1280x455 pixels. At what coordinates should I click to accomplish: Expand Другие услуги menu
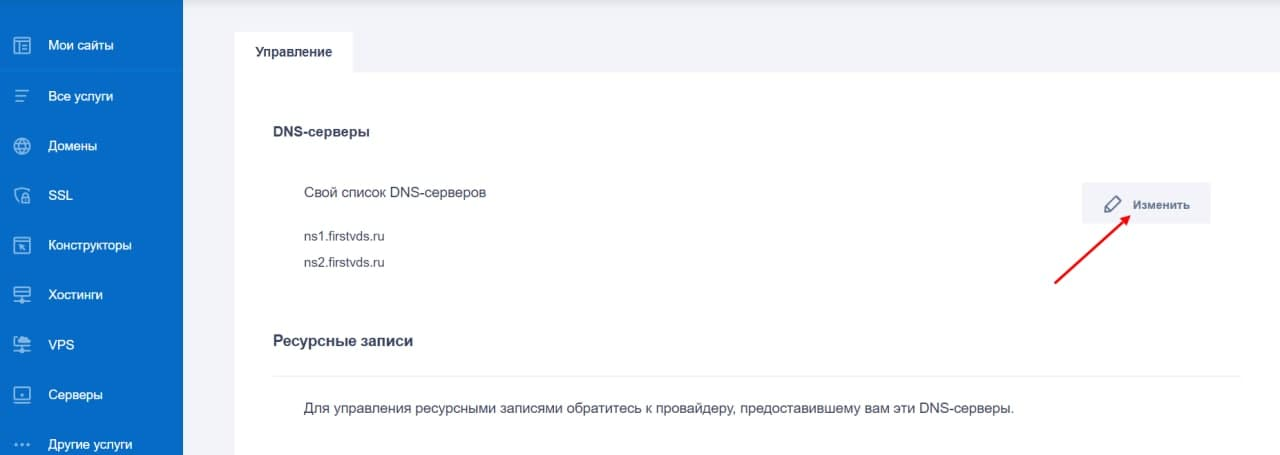[91, 444]
